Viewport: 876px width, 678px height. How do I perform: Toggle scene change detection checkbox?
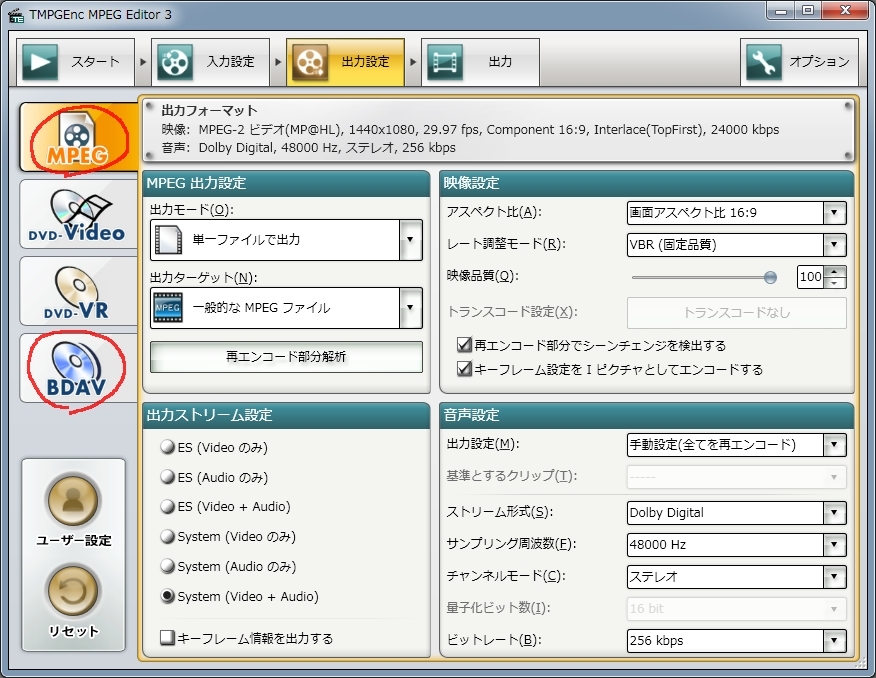[464, 345]
